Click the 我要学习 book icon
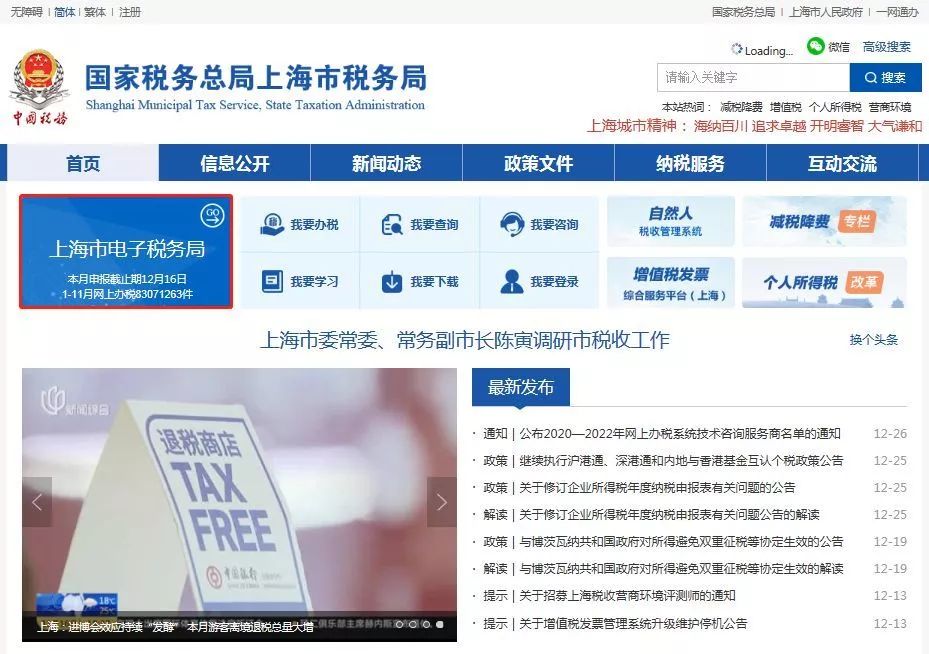 (x=272, y=281)
